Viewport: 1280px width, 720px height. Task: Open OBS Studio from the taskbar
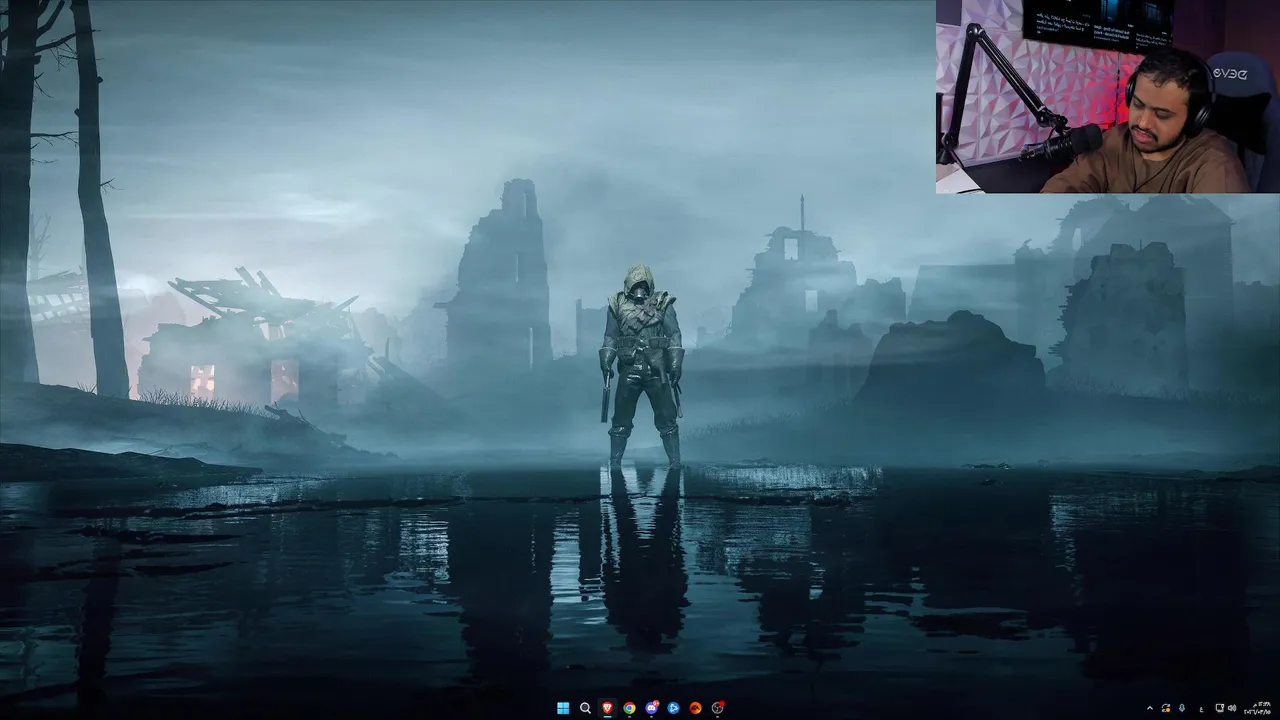click(x=717, y=708)
